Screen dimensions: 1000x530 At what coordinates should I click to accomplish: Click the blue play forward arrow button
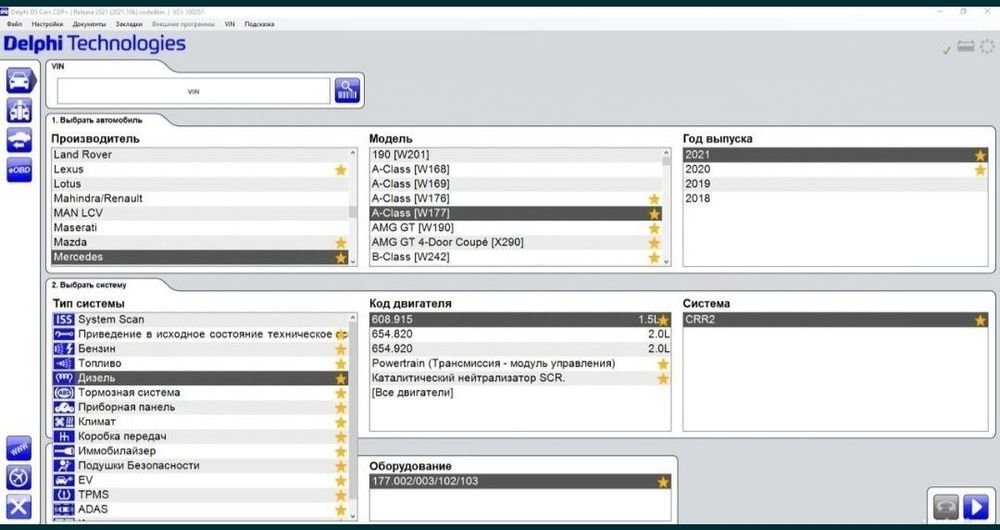976,507
